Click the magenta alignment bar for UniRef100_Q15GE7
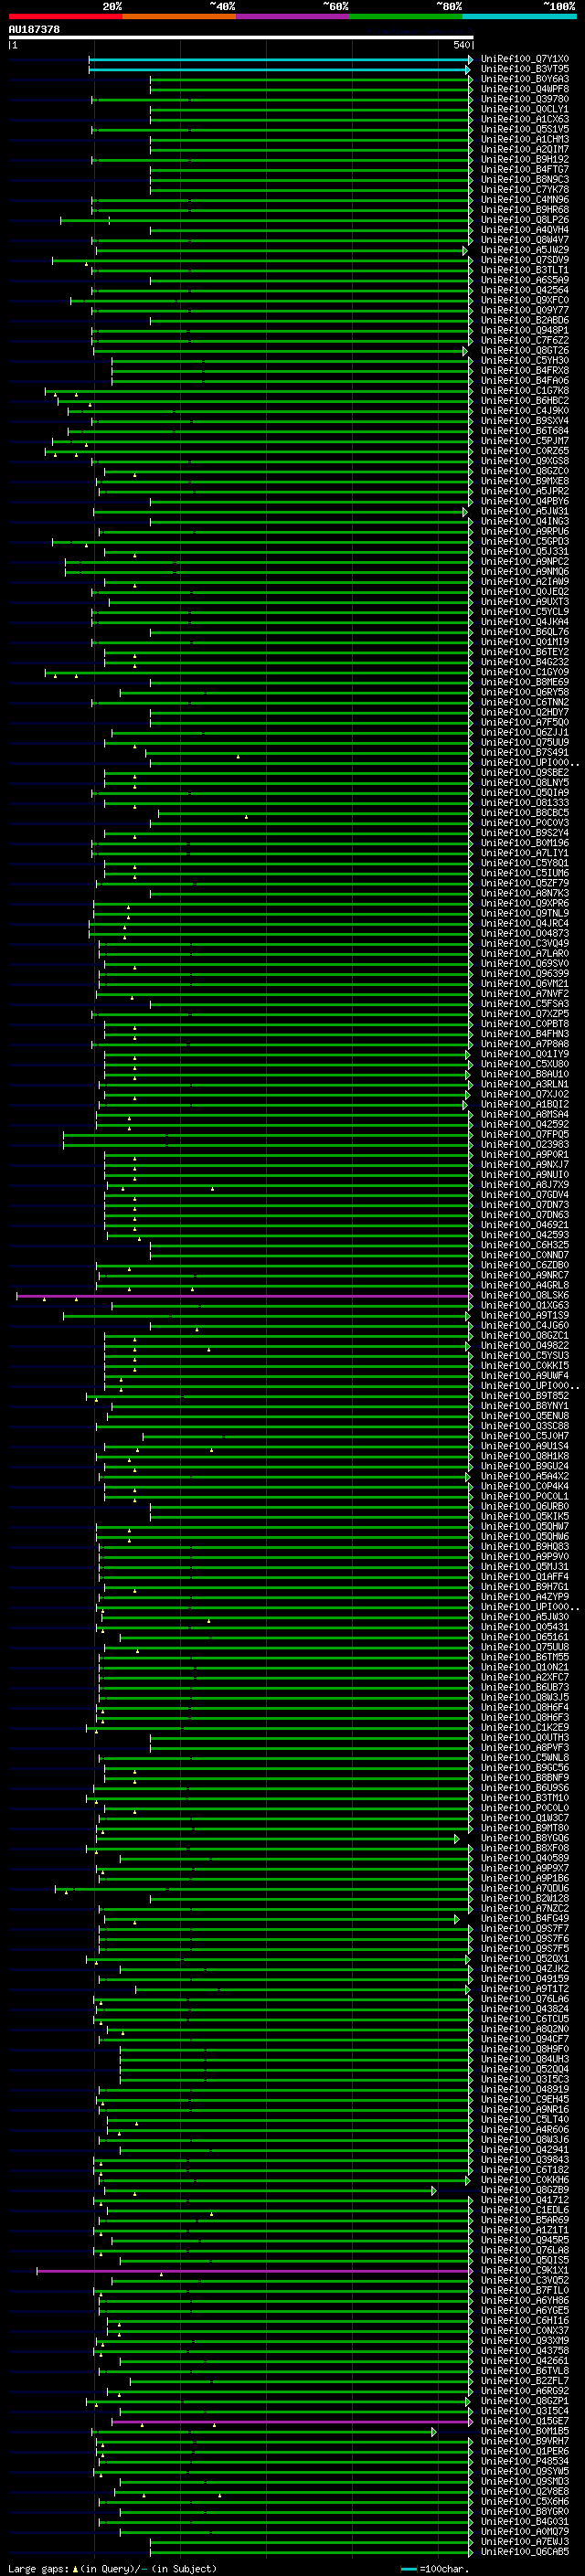 291,2422
